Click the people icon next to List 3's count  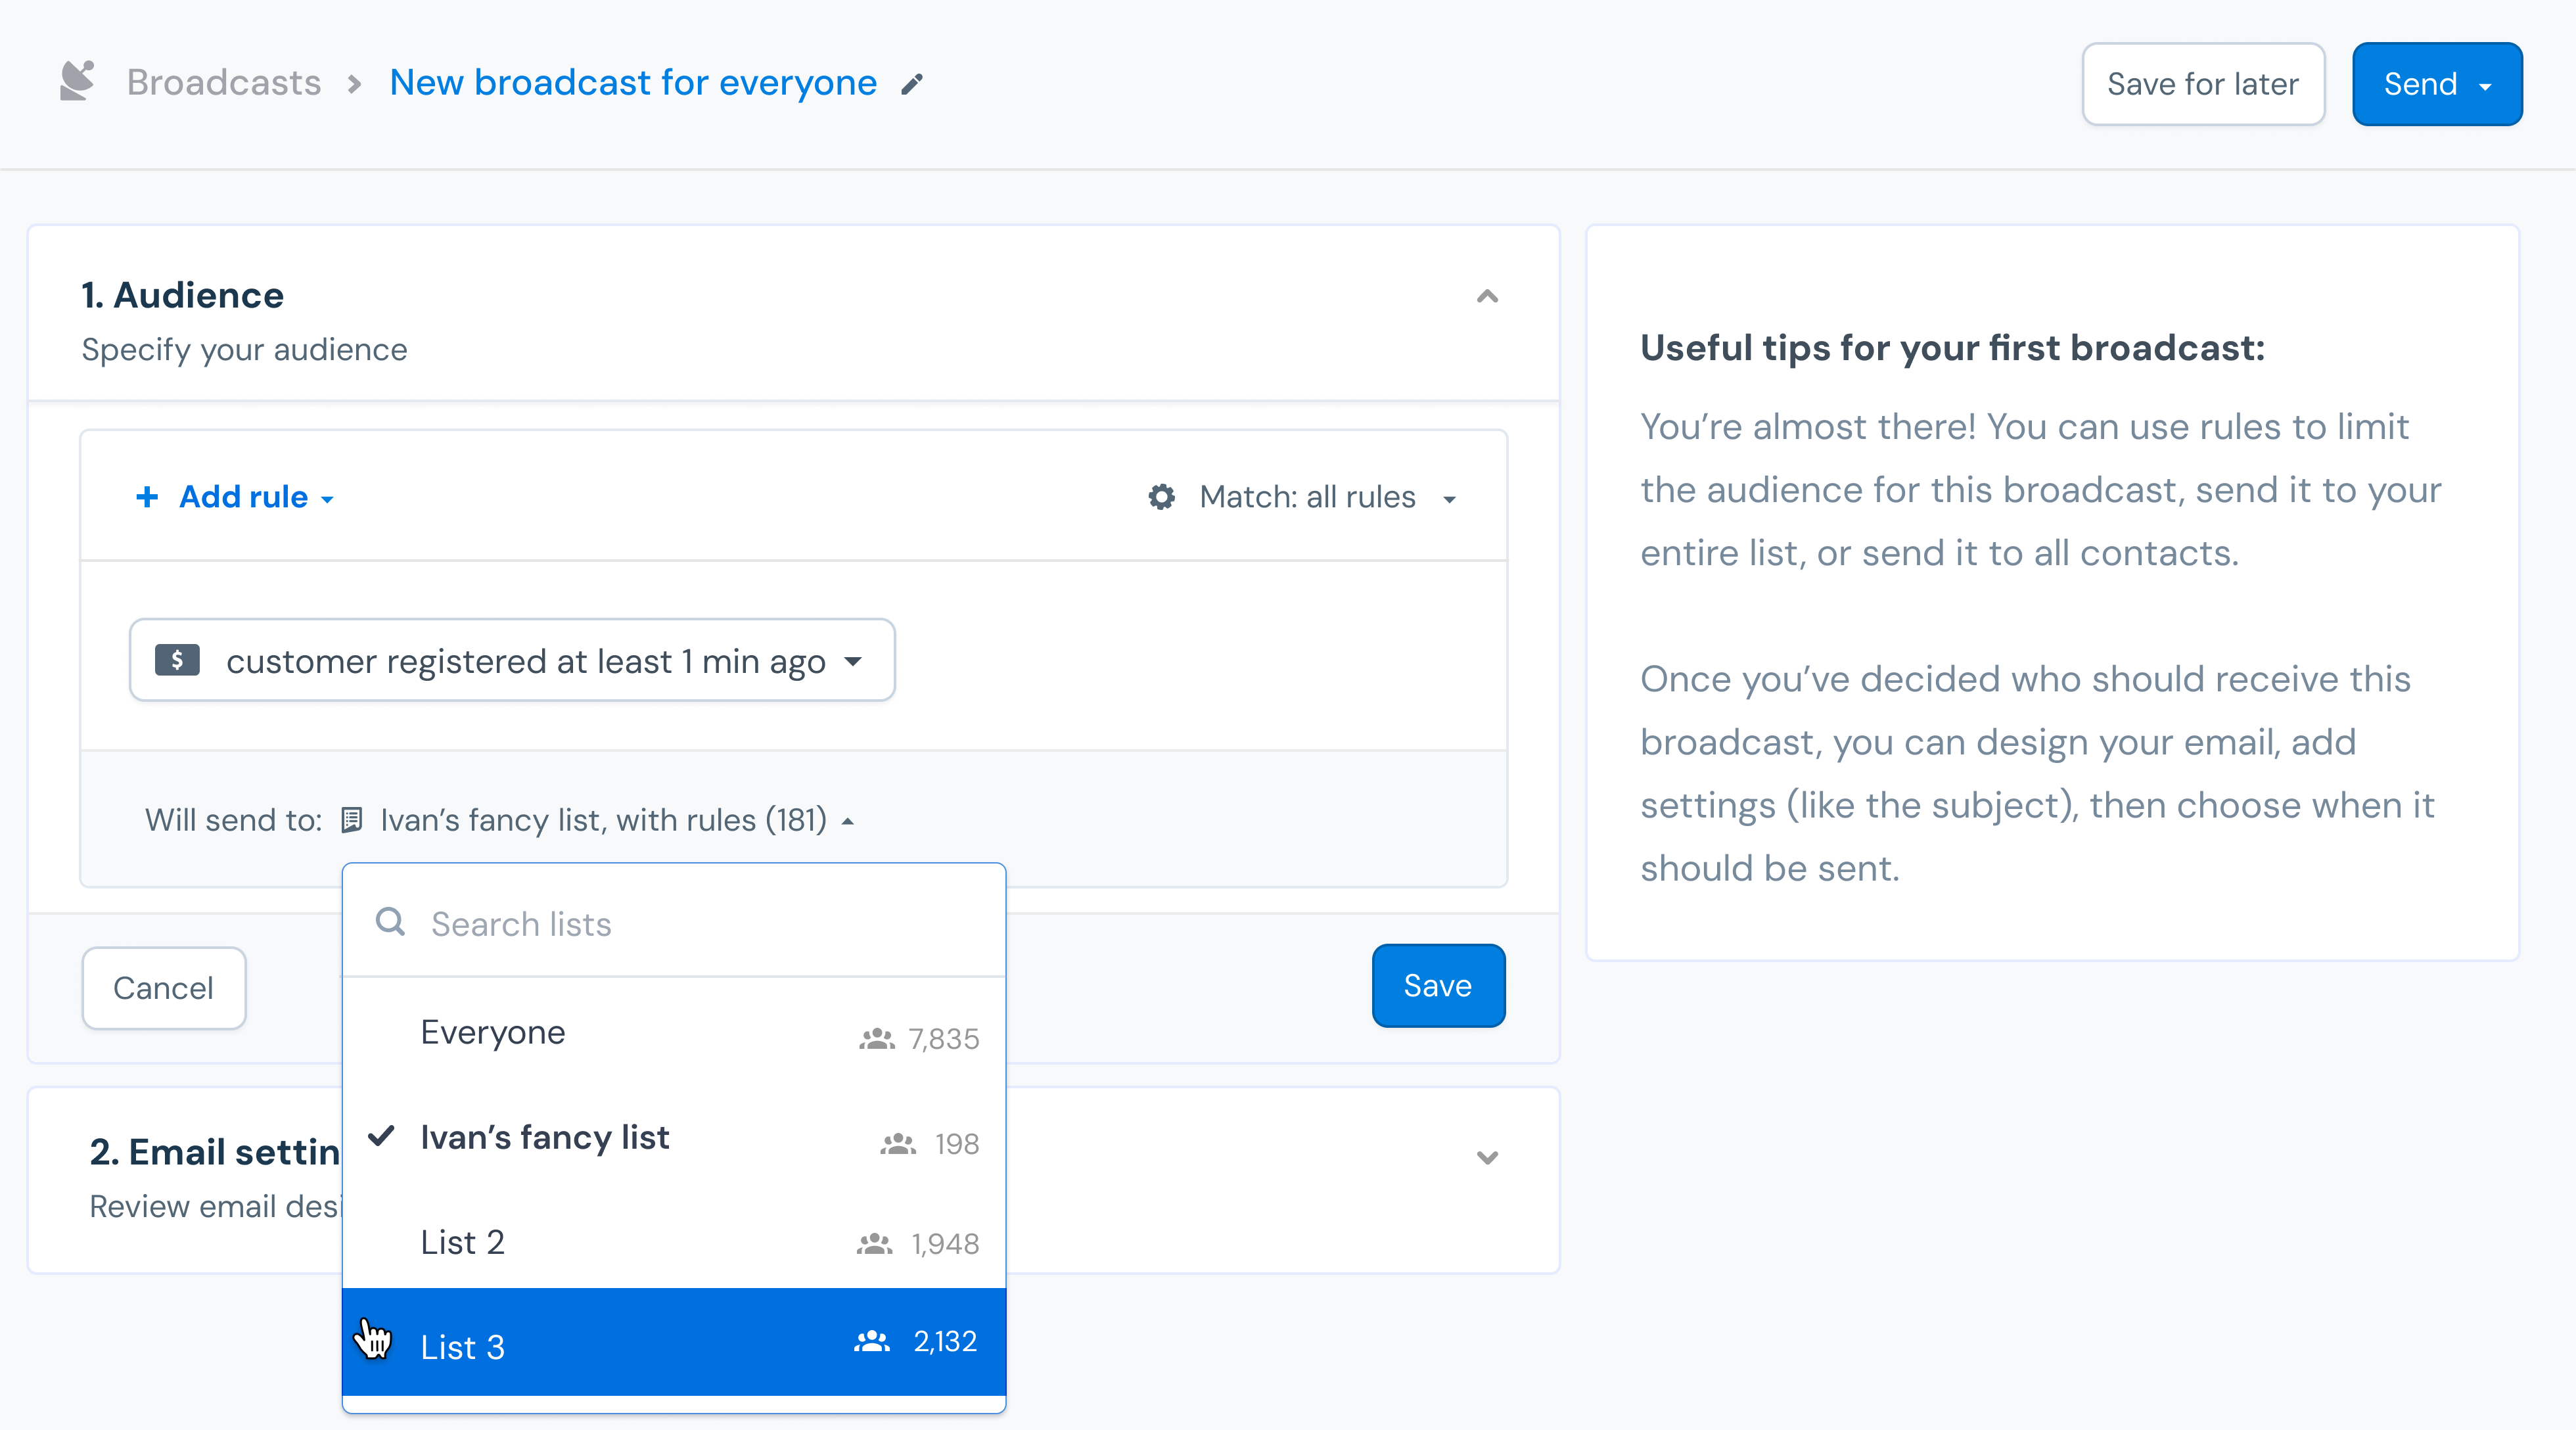pyautogui.click(x=871, y=1341)
